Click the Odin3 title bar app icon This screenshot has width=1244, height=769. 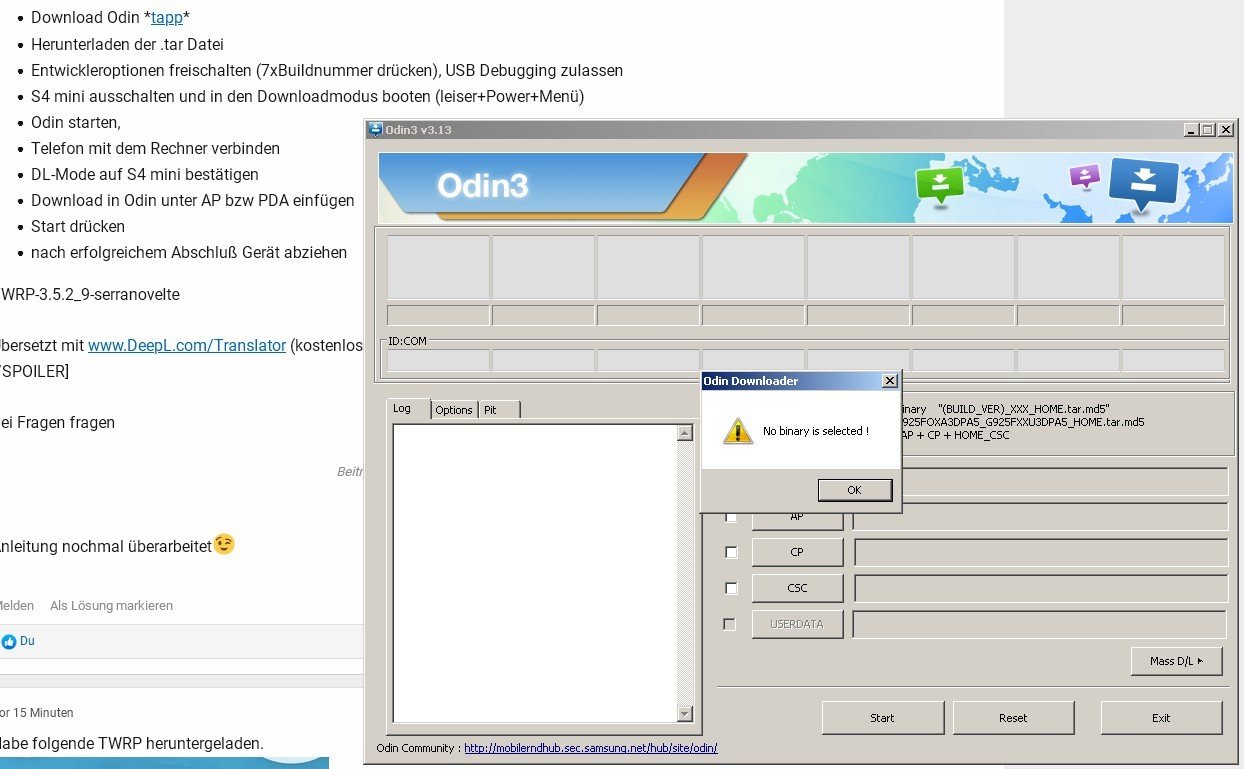[x=375, y=129]
